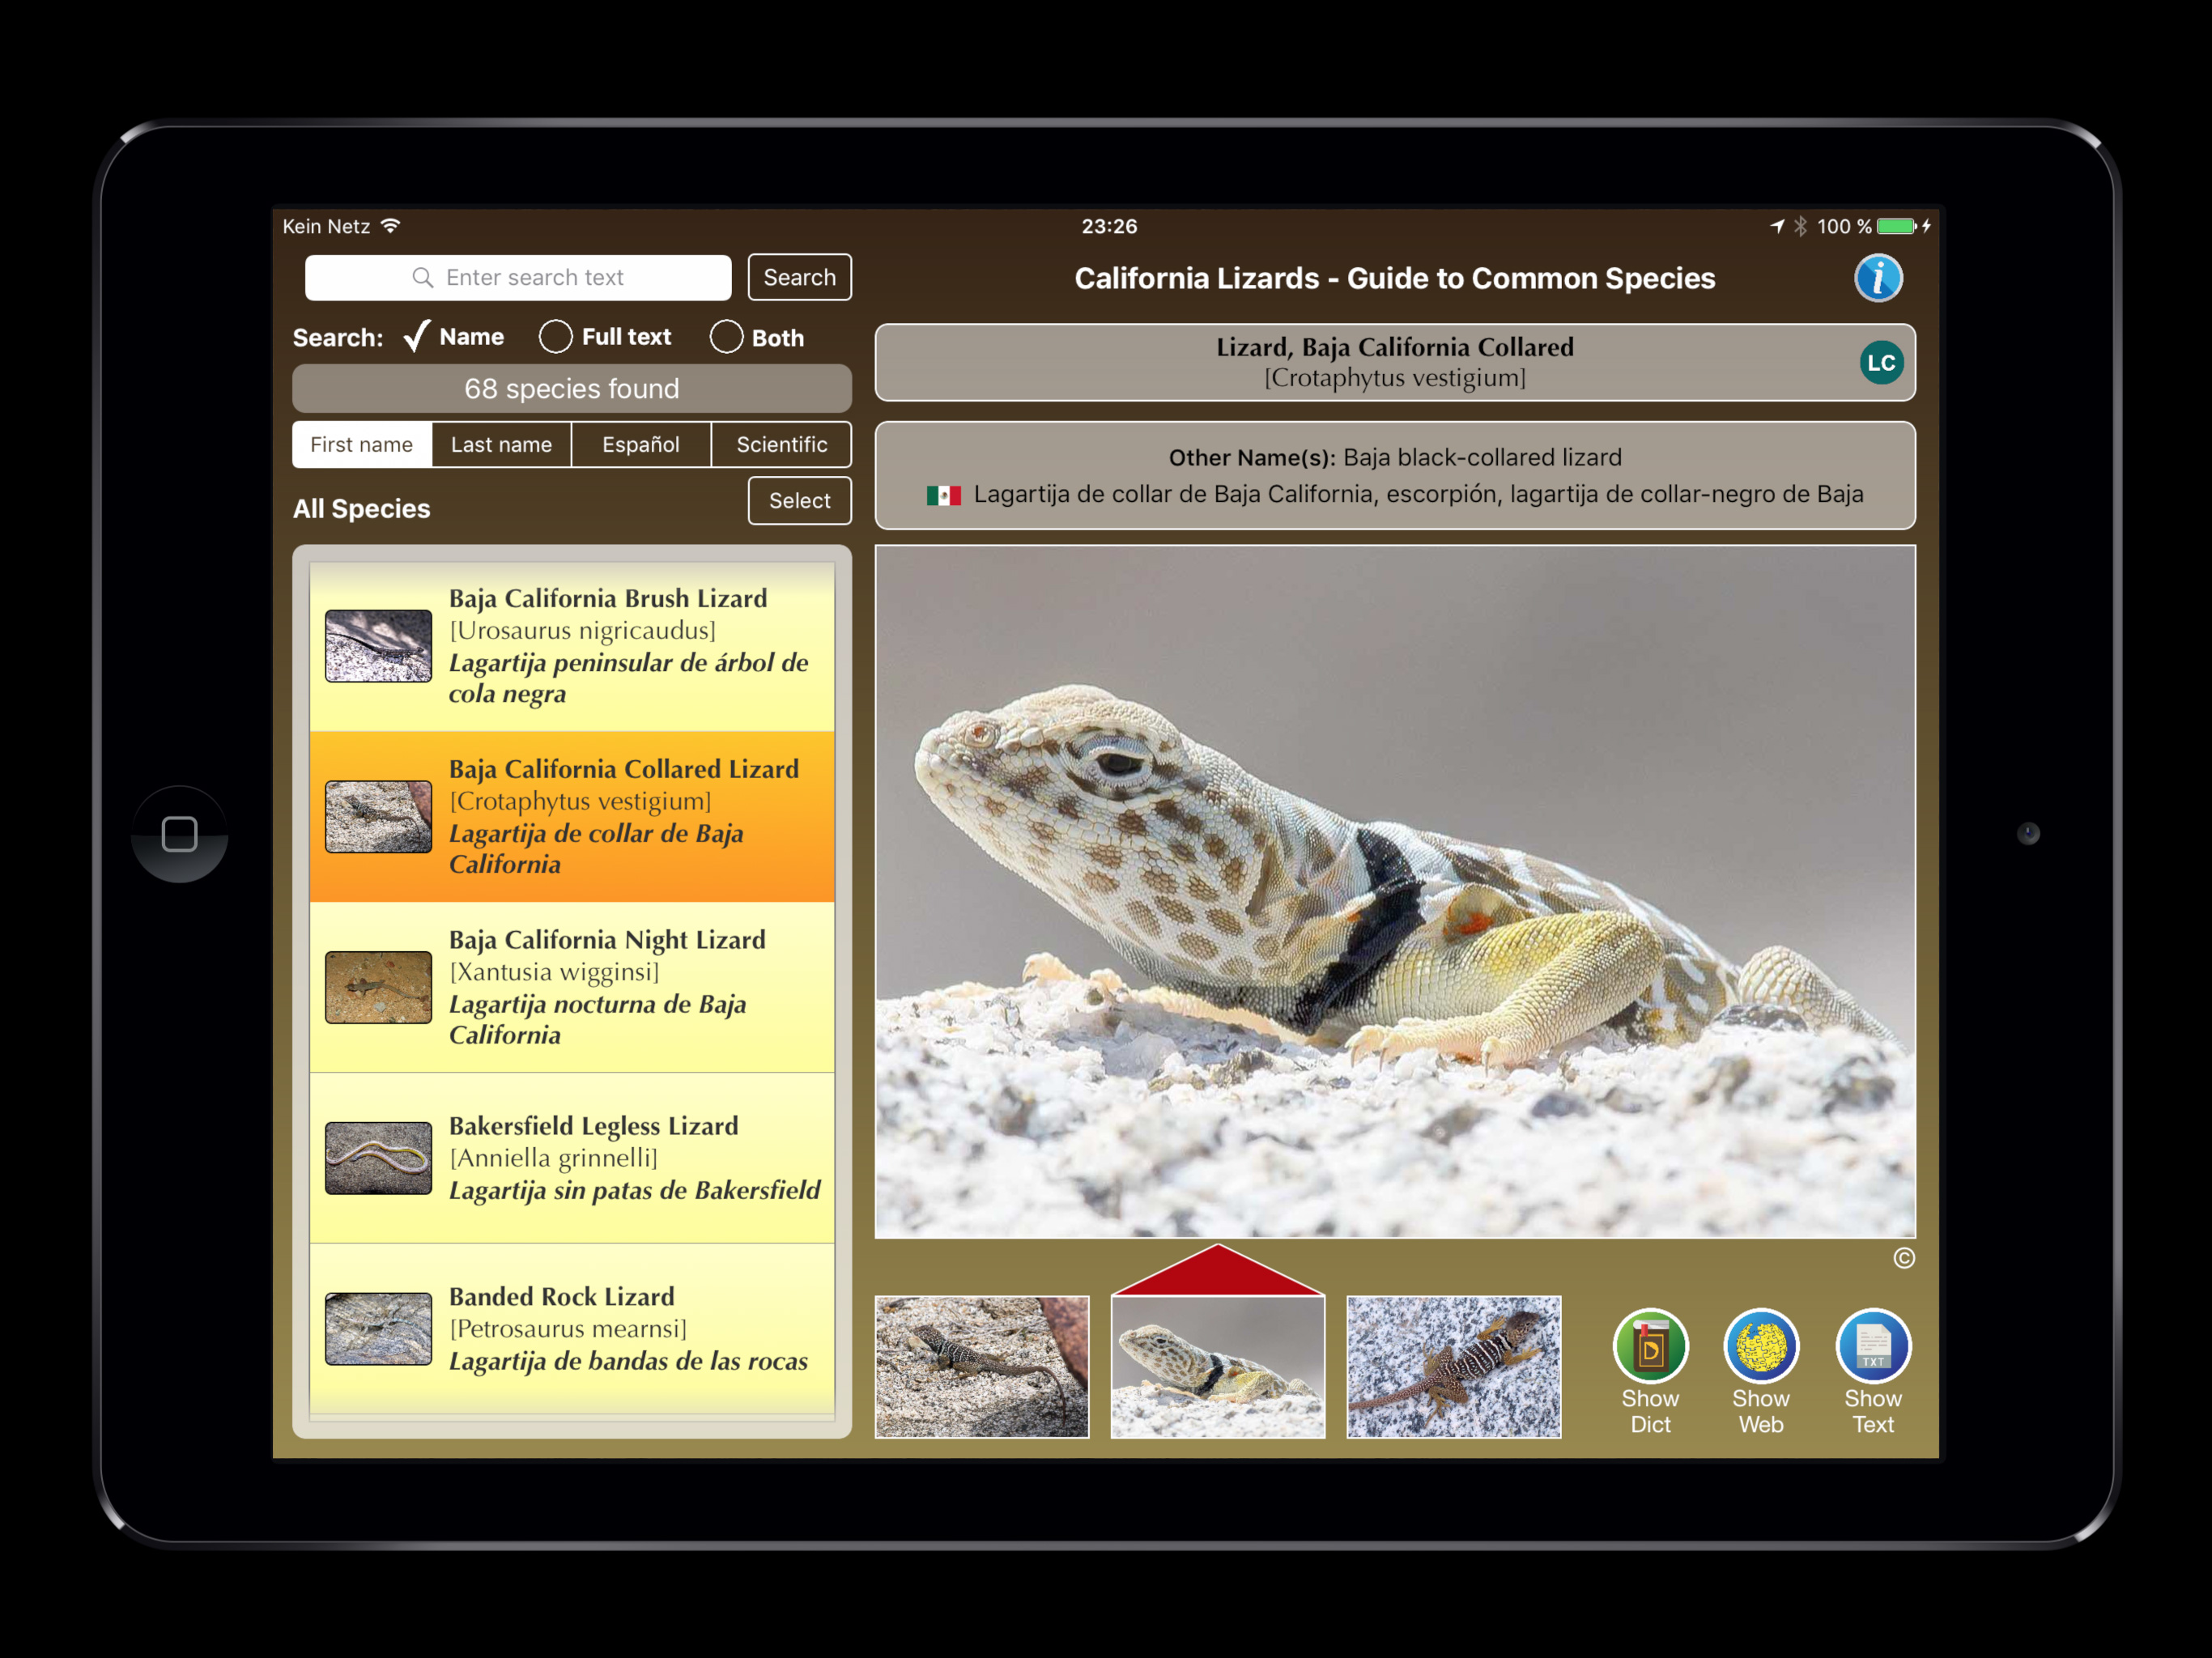The image size is (2212, 1658).
Task: Open the Show Web globe icon
Action: coord(1760,1346)
